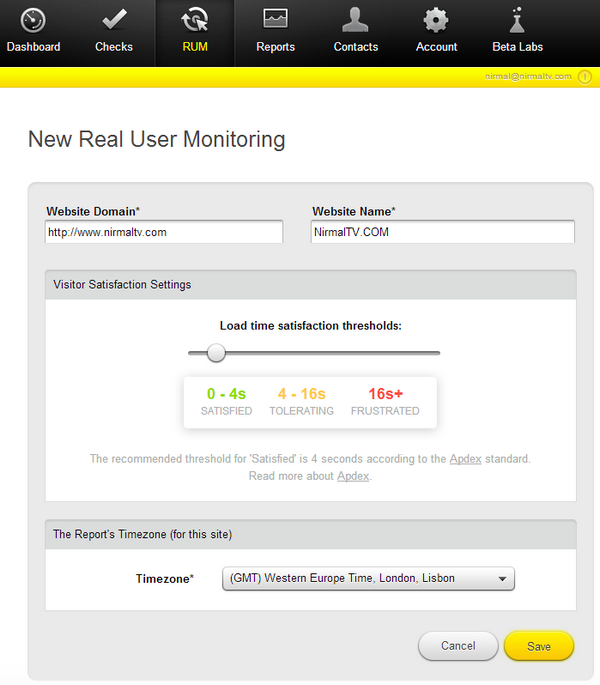Image resolution: width=600 pixels, height=685 pixels.
Task: Open the Western Europe Time combo box
Action: (x=368, y=578)
